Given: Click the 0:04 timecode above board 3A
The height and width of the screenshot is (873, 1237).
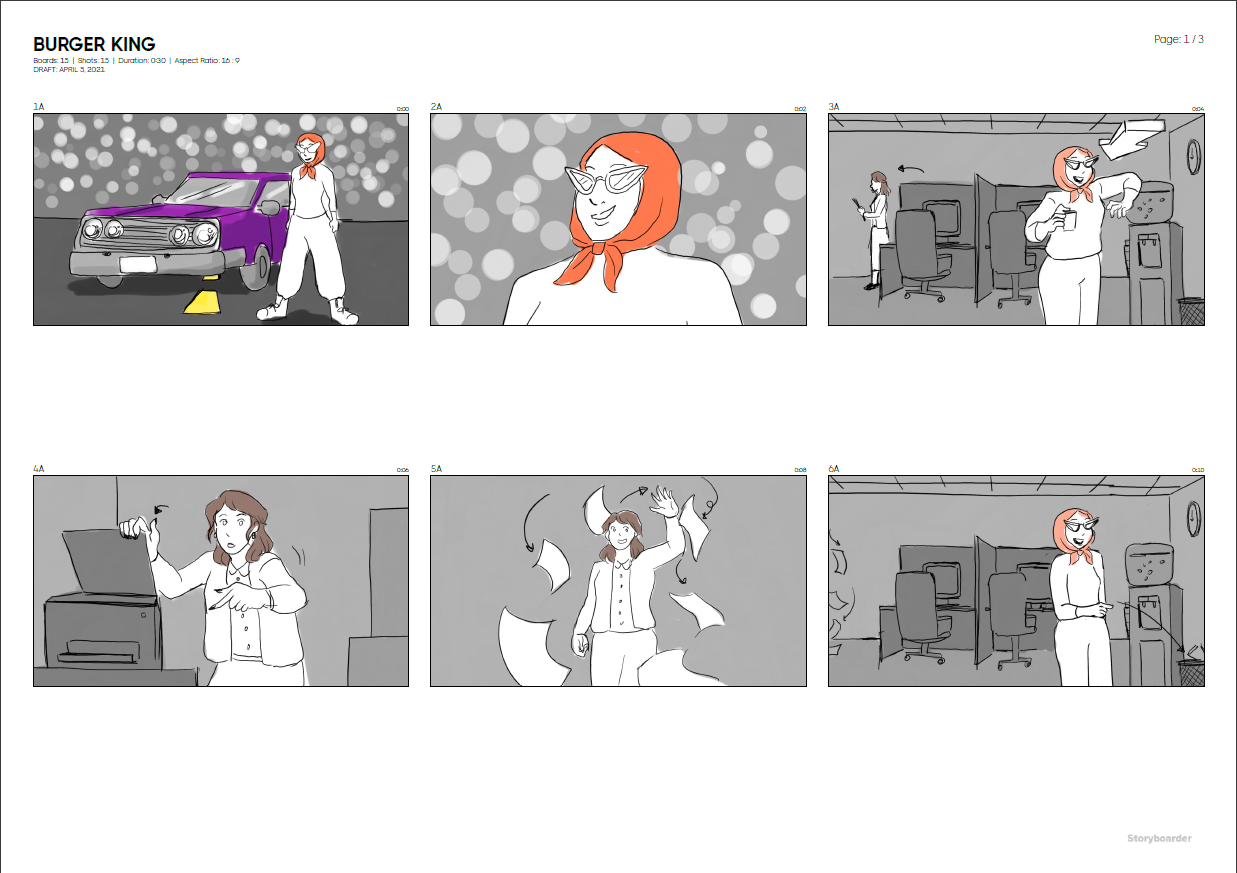Looking at the screenshot, I should point(1198,109).
